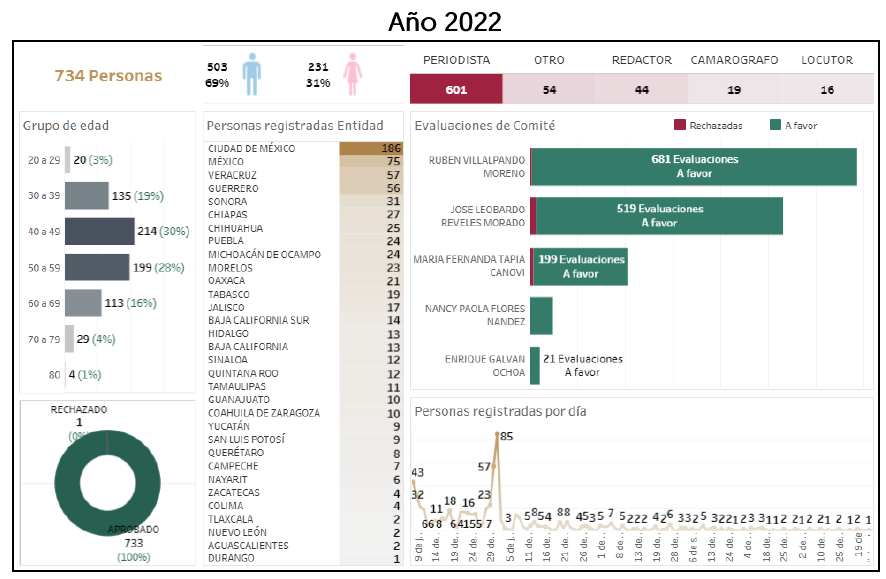Viewport: 886px width, 579px height.
Task: Select Nancy Paola Flores Nandez's green bar
Action: (542, 315)
